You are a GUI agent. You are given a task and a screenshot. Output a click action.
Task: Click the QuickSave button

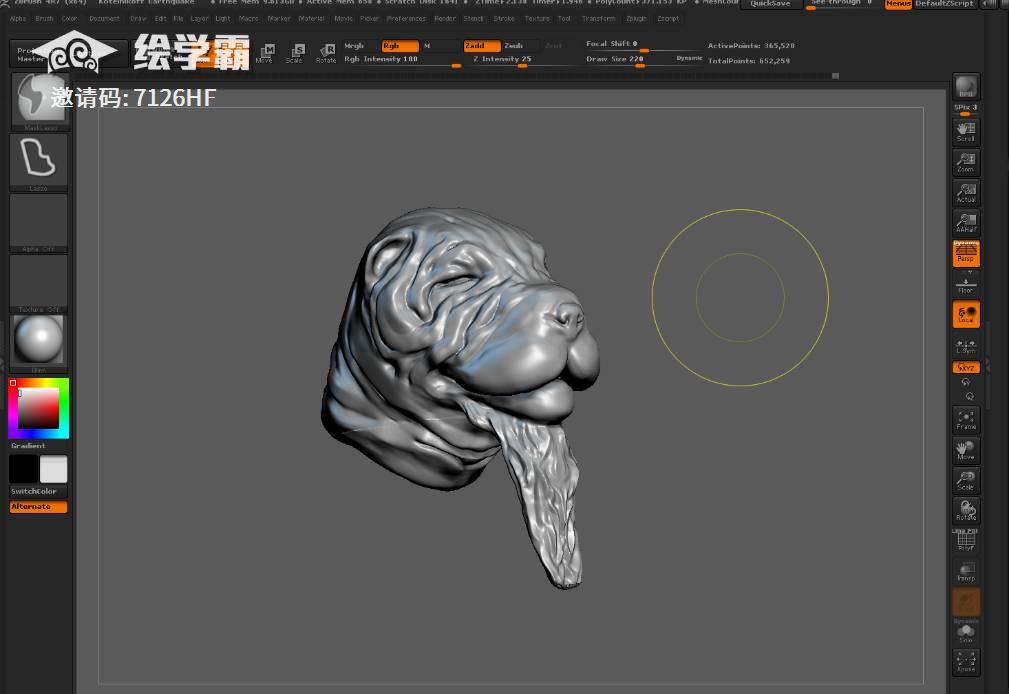(x=771, y=4)
